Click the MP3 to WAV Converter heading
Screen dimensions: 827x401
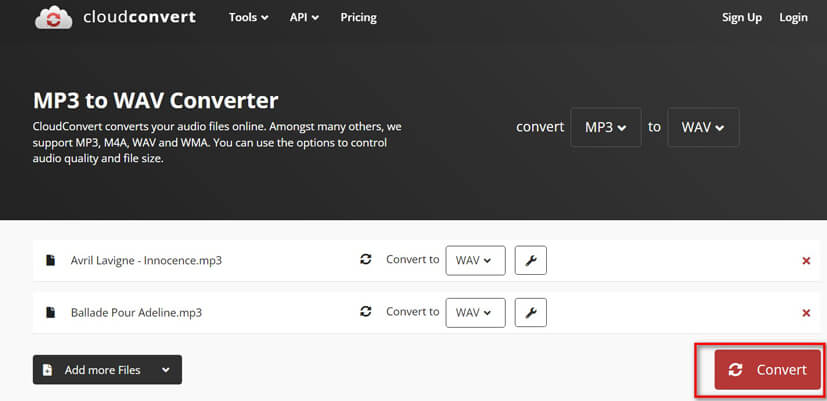click(x=156, y=100)
